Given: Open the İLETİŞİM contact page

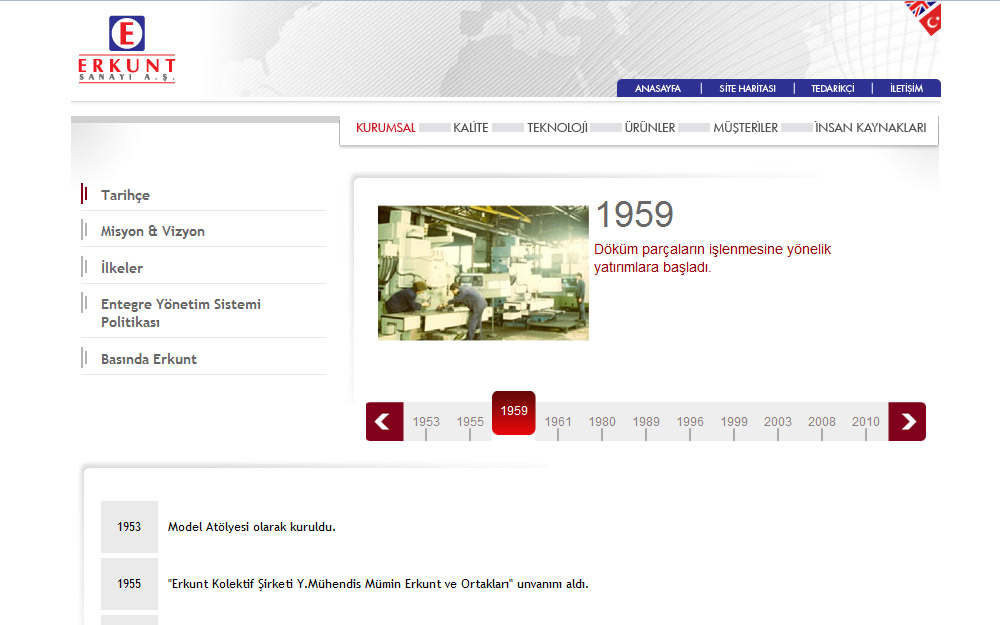Looking at the screenshot, I should [x=906, y=89].
